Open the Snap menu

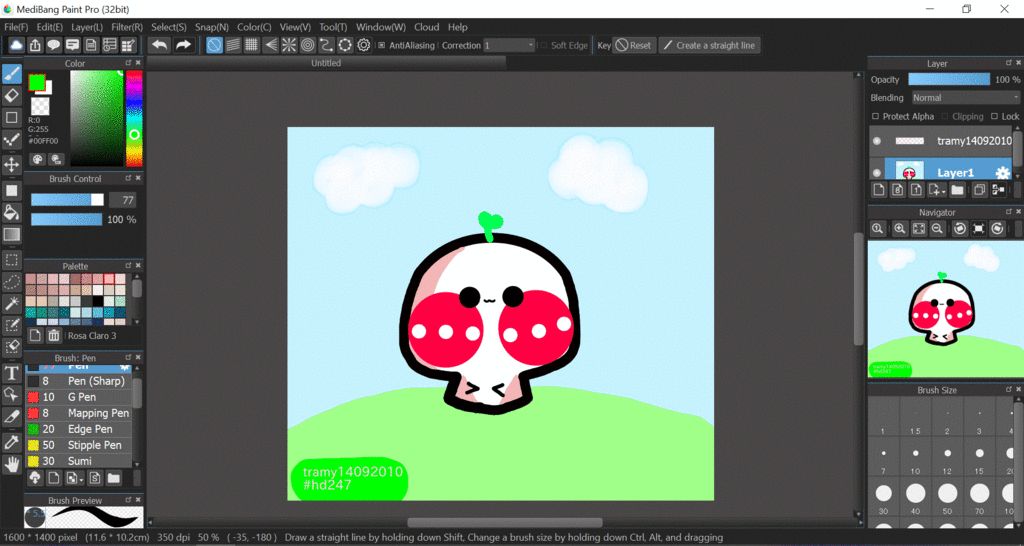coord(212,27)
